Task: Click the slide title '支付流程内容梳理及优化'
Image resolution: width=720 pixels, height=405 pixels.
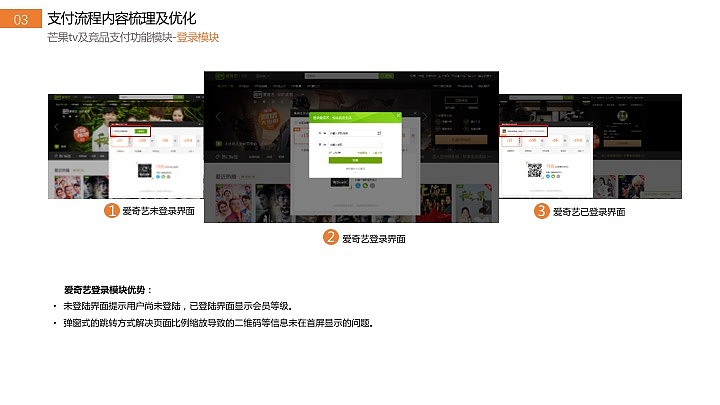Action: click(x=122, y=18)
